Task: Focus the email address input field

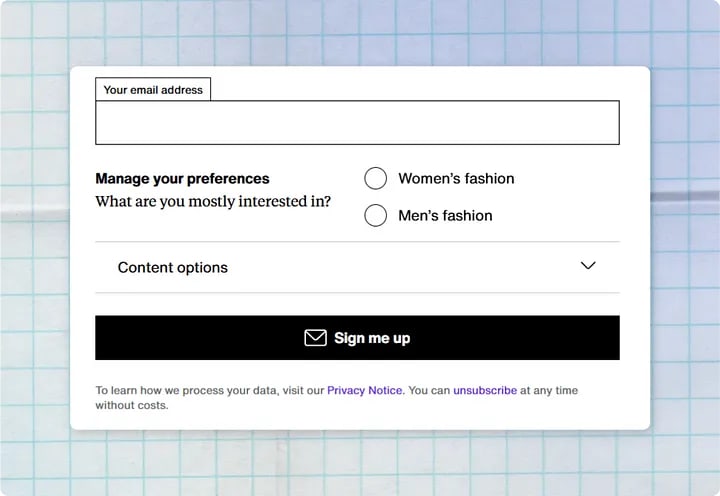Action: 357,123
